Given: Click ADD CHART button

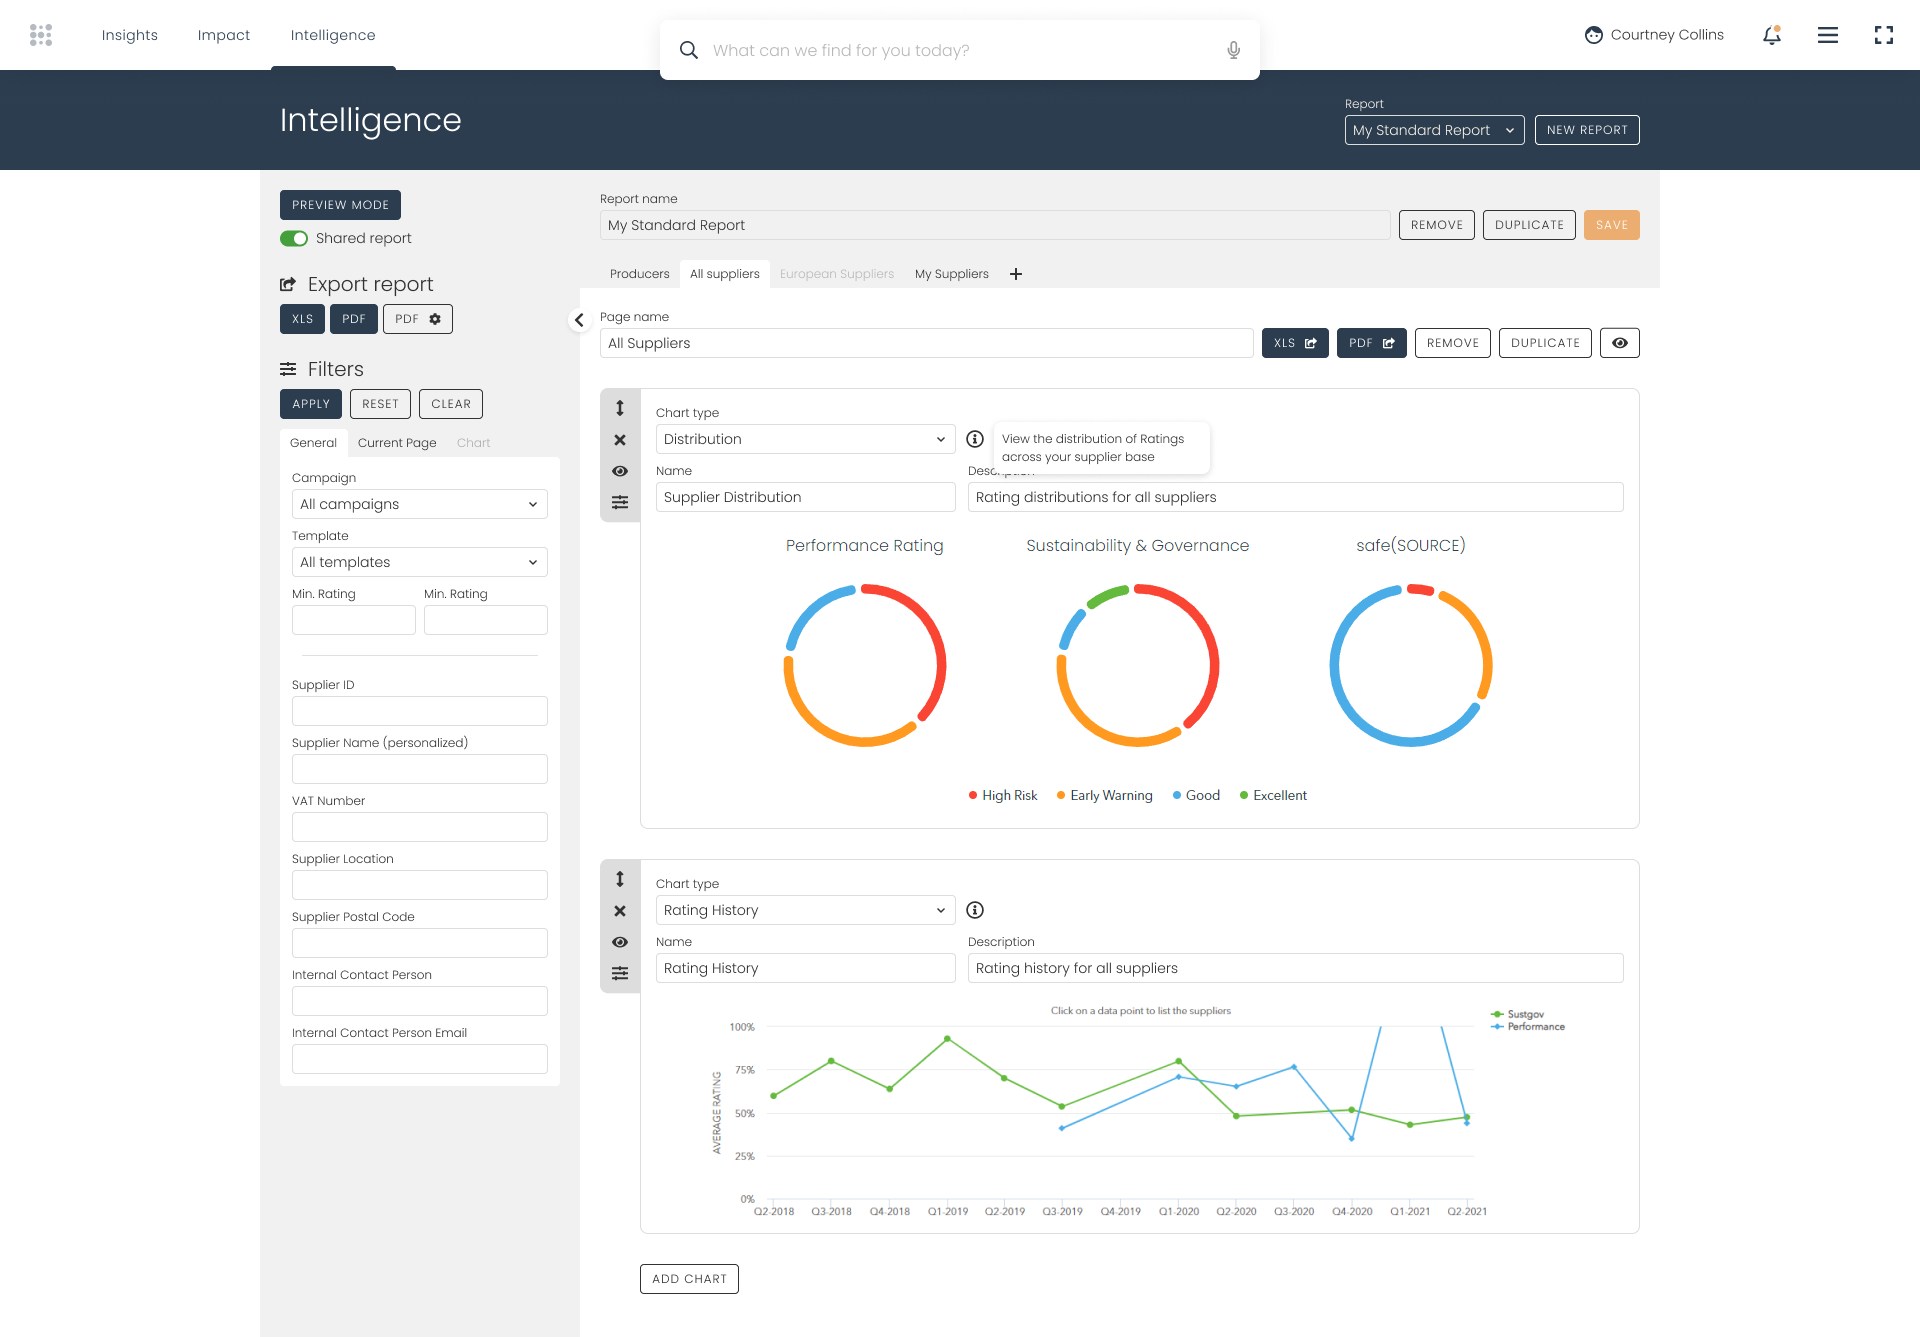Looking at the screenshot, I should [x=689, y=1279].
